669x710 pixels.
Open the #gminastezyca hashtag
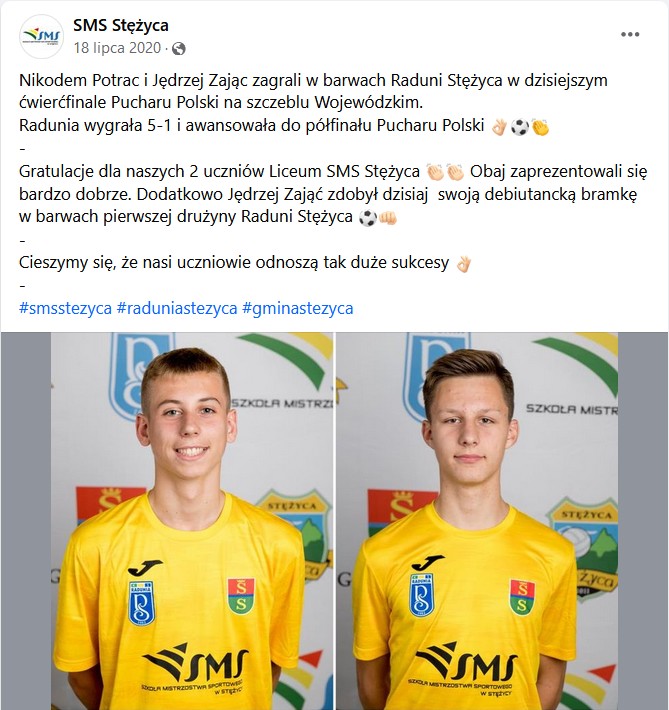pos(298,308)
